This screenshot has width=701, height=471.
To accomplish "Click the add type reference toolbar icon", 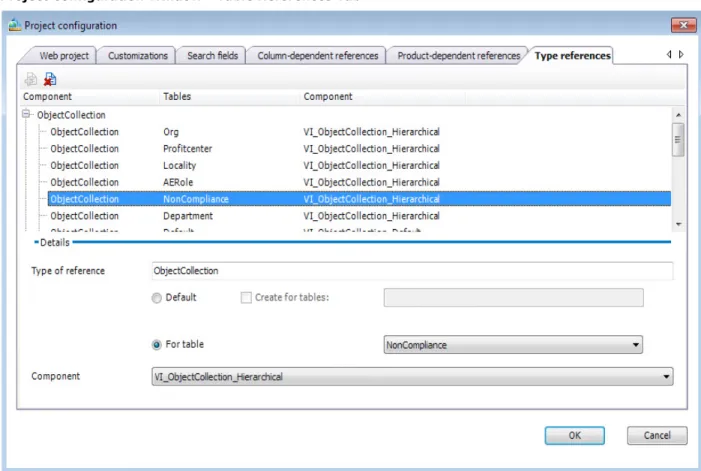I will (x=30, y=80).
